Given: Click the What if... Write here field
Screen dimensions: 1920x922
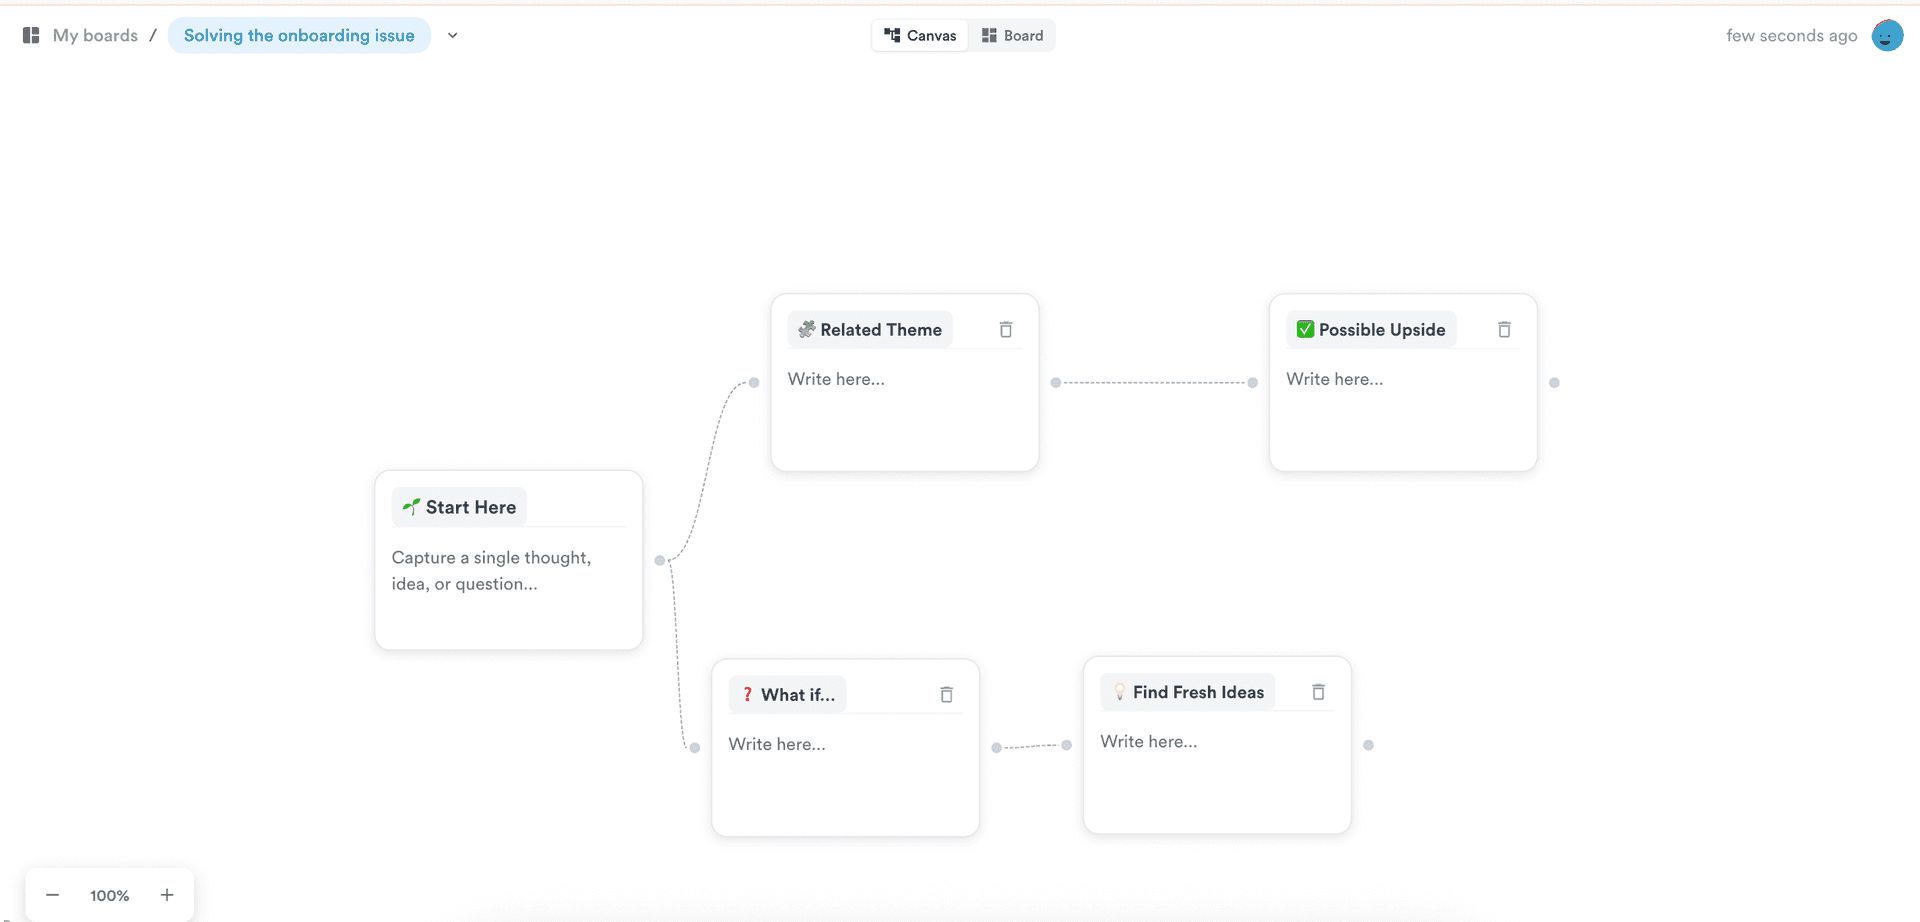Looking at the screenshot, I should click(845, 744).
